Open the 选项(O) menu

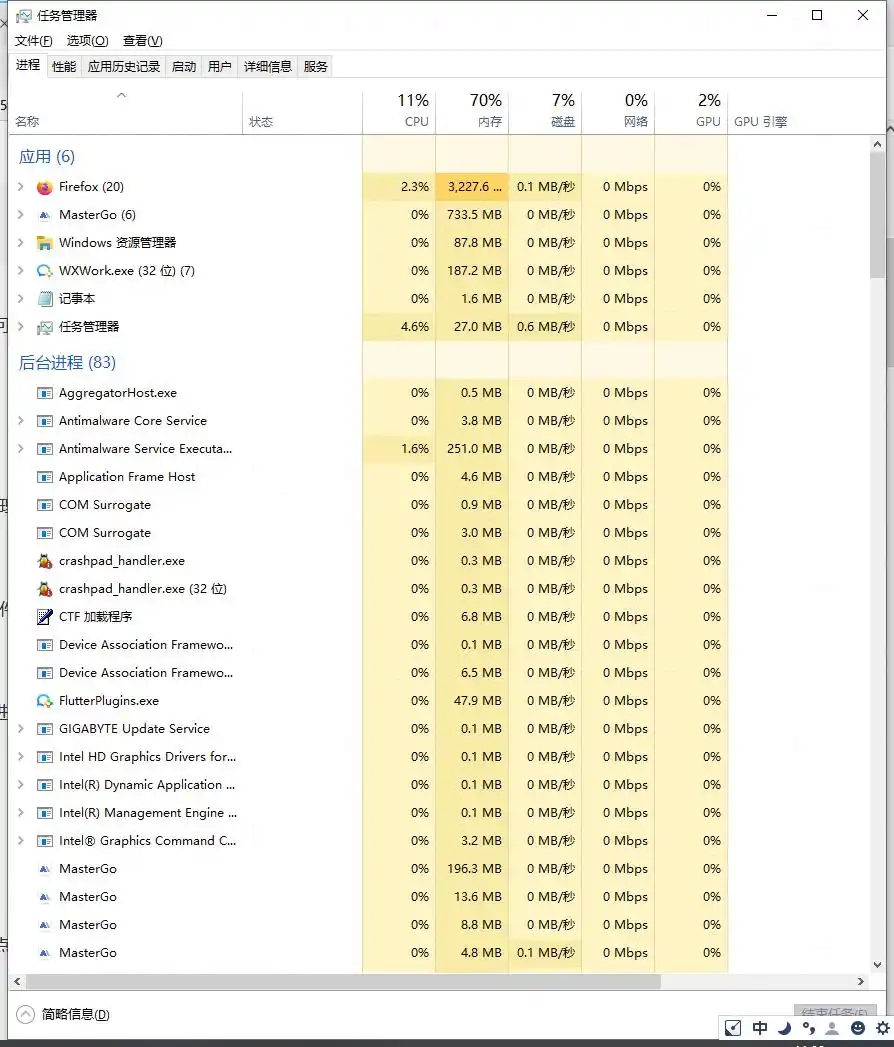(87, 41)
